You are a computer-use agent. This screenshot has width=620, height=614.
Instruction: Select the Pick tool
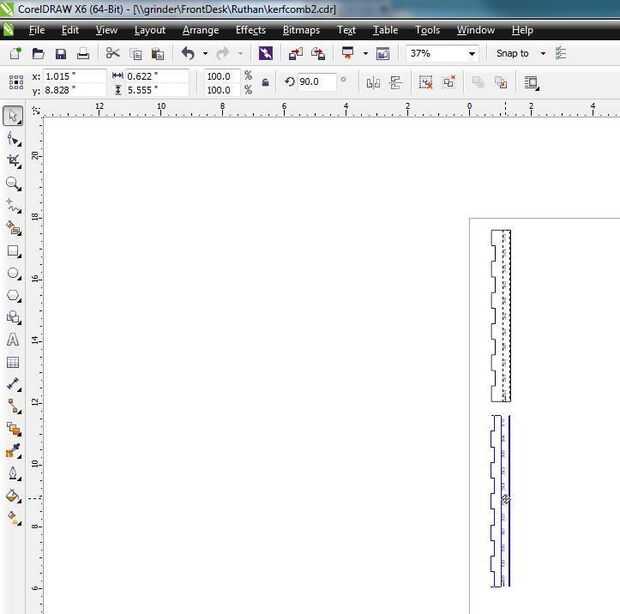coord(13,116)
